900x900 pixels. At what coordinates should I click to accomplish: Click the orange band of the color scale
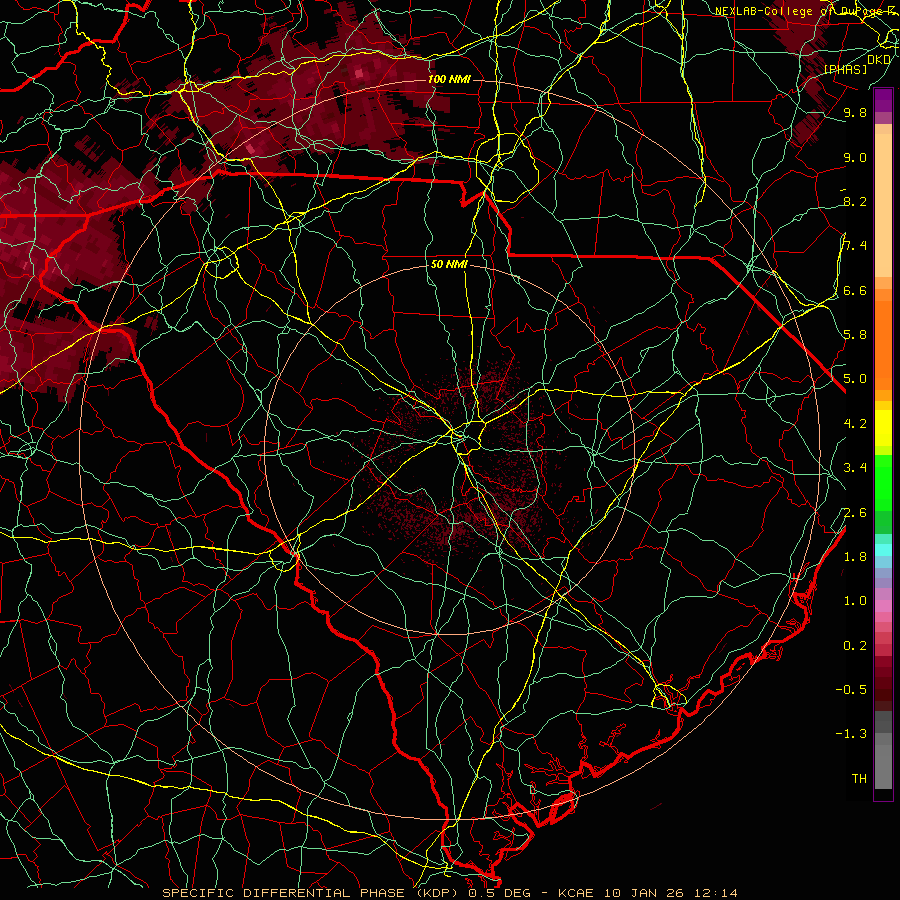point(883,344)
